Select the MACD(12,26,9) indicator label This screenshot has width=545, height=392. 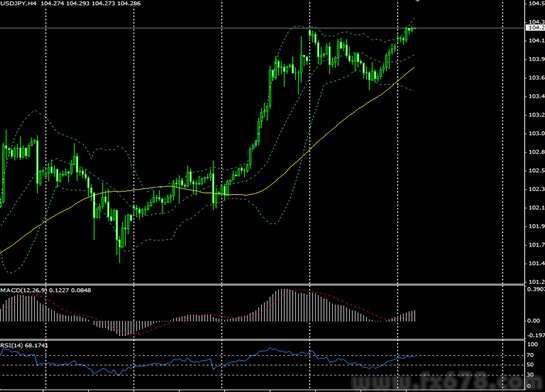coord(24,290)
